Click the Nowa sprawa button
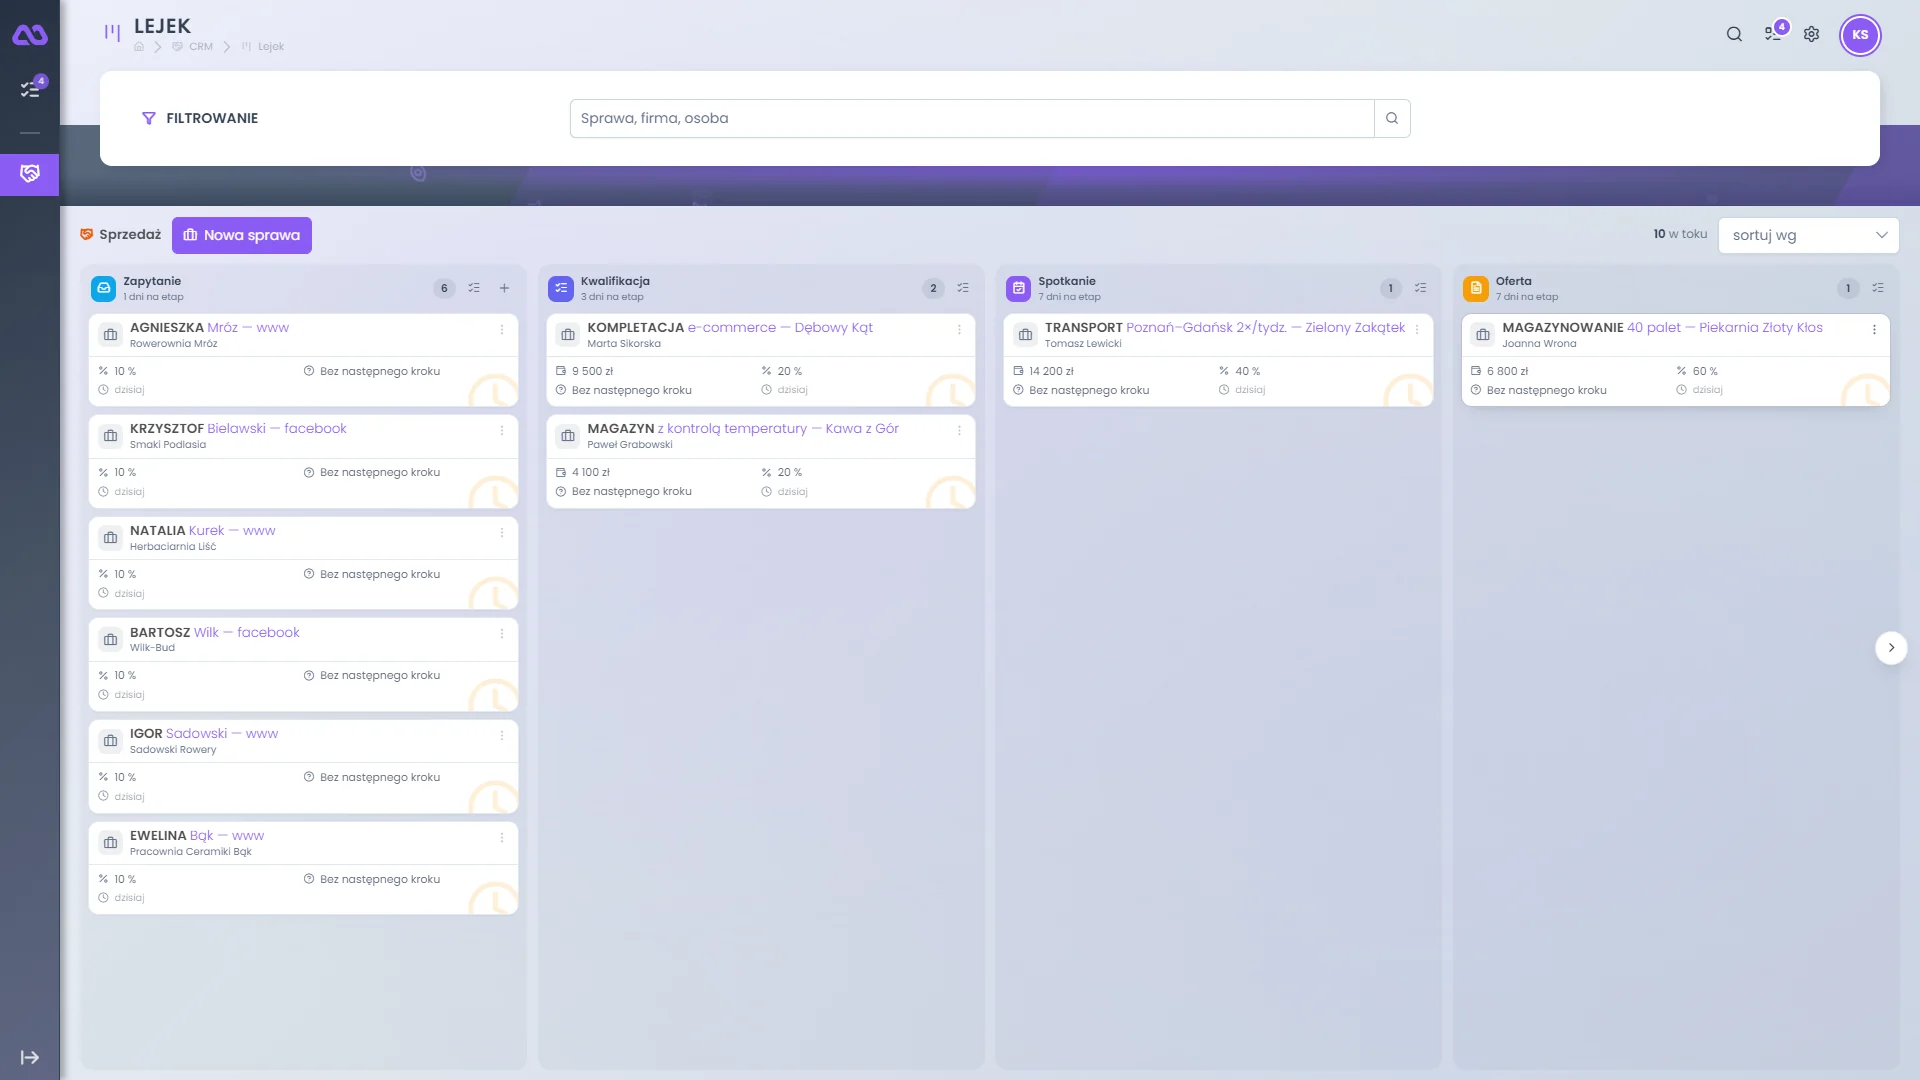Screen dimensions: 1920x1080 242,235
